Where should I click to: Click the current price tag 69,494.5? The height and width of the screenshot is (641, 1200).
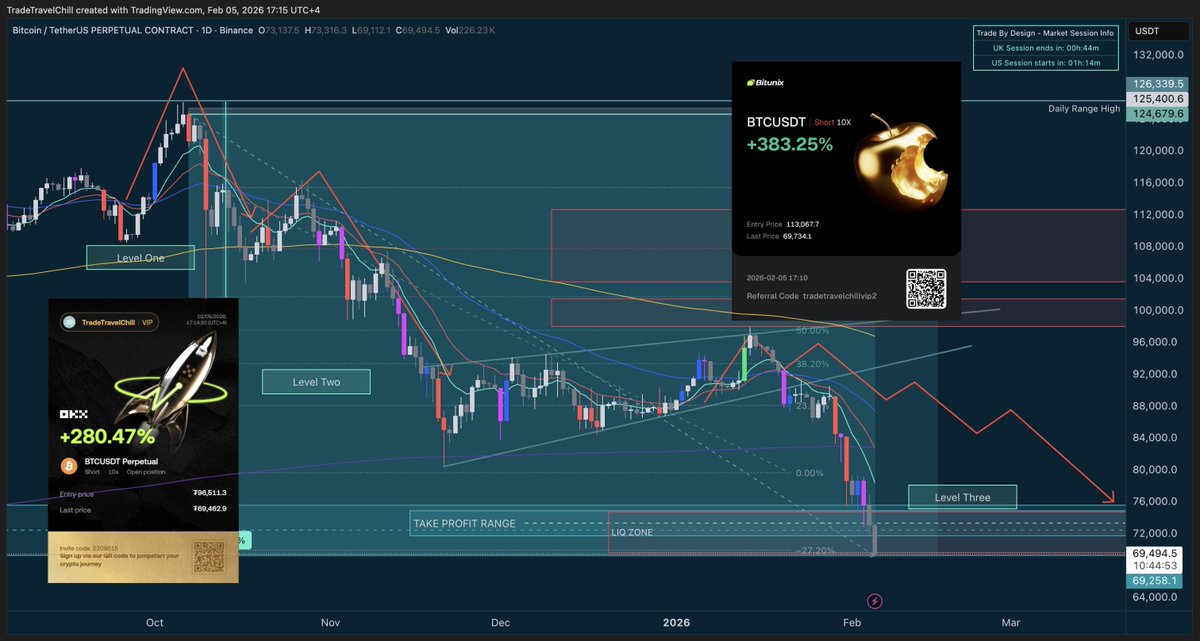[x=1155, y=552]
